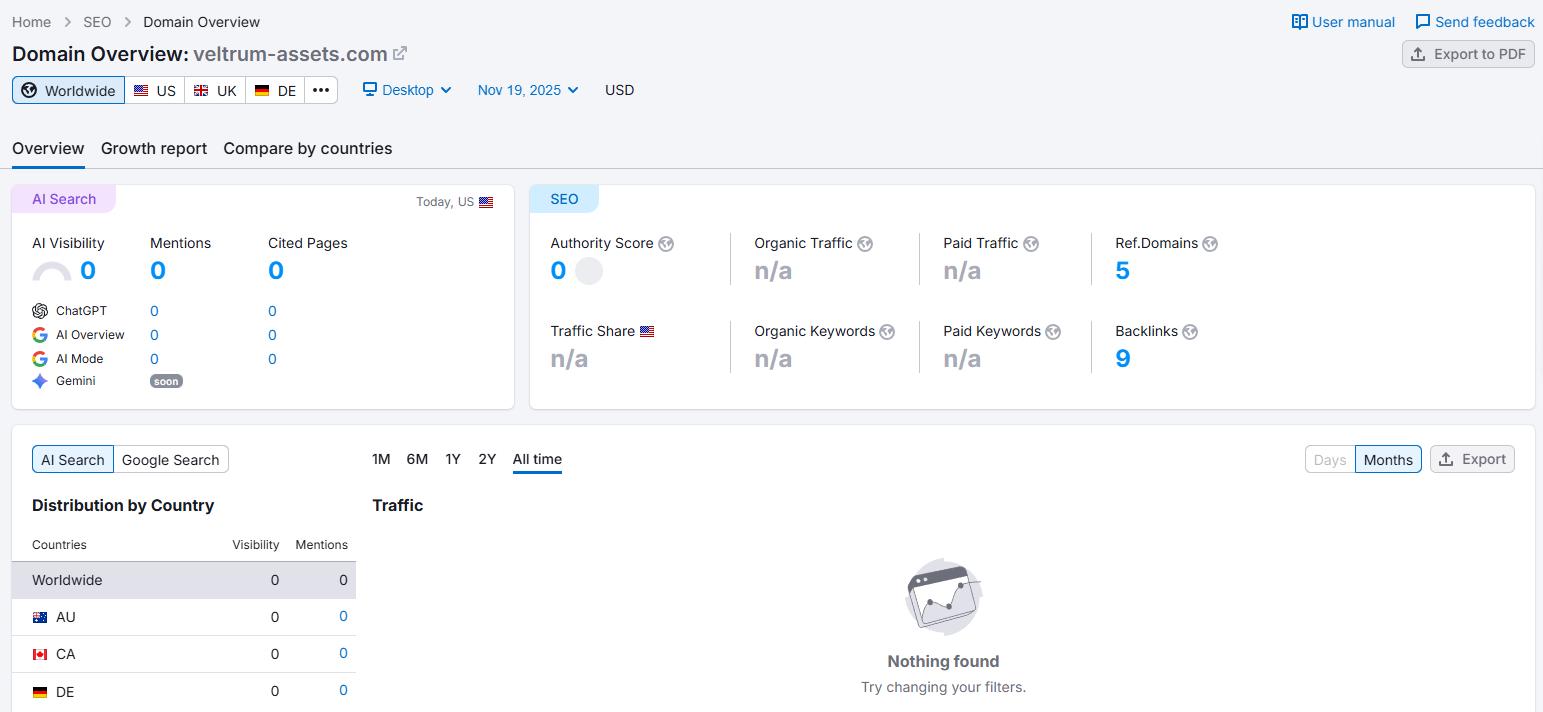Toggle the AI Search distribution view
This screenshot has height=712, width=1543.
pos(73,459)
